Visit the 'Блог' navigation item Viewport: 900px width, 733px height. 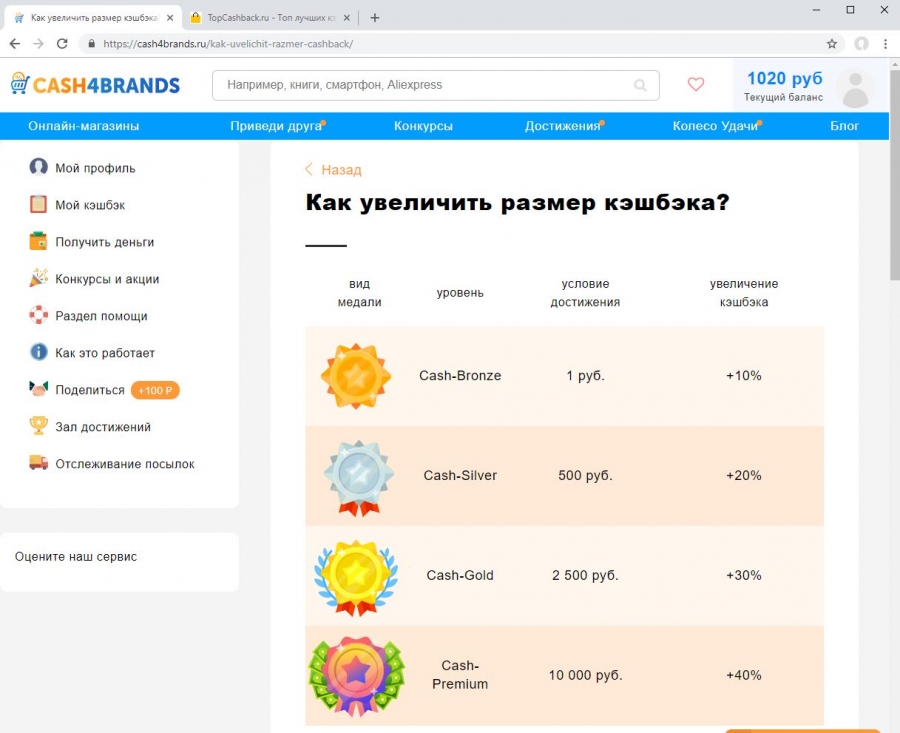(844, 126)
